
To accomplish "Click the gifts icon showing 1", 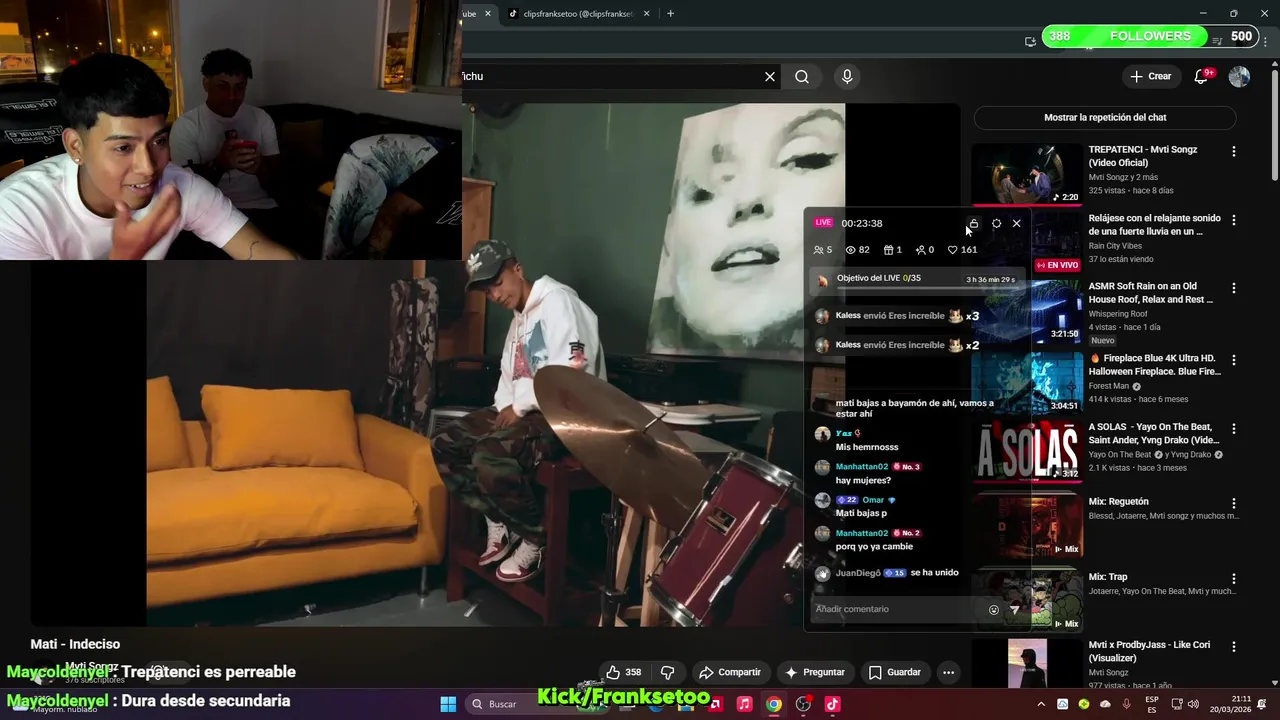I will (x=888, y=250).
